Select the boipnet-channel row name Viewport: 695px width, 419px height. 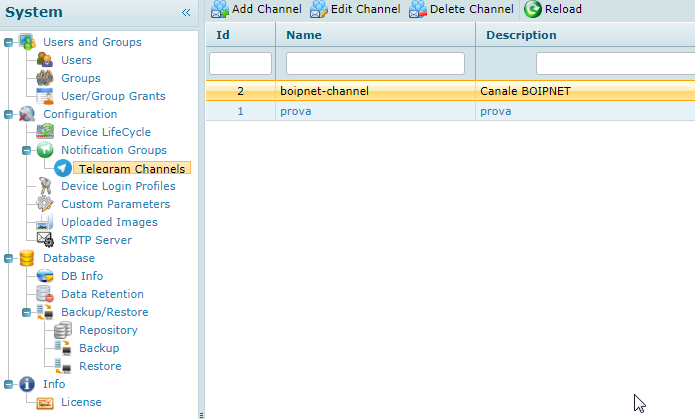pos(324,91)
